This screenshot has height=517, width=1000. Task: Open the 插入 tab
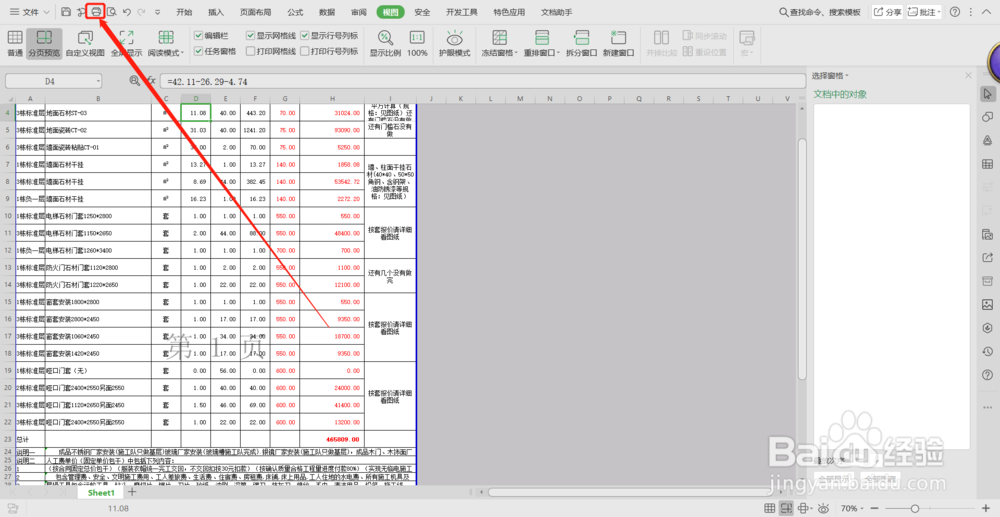[x=216, y=12]
